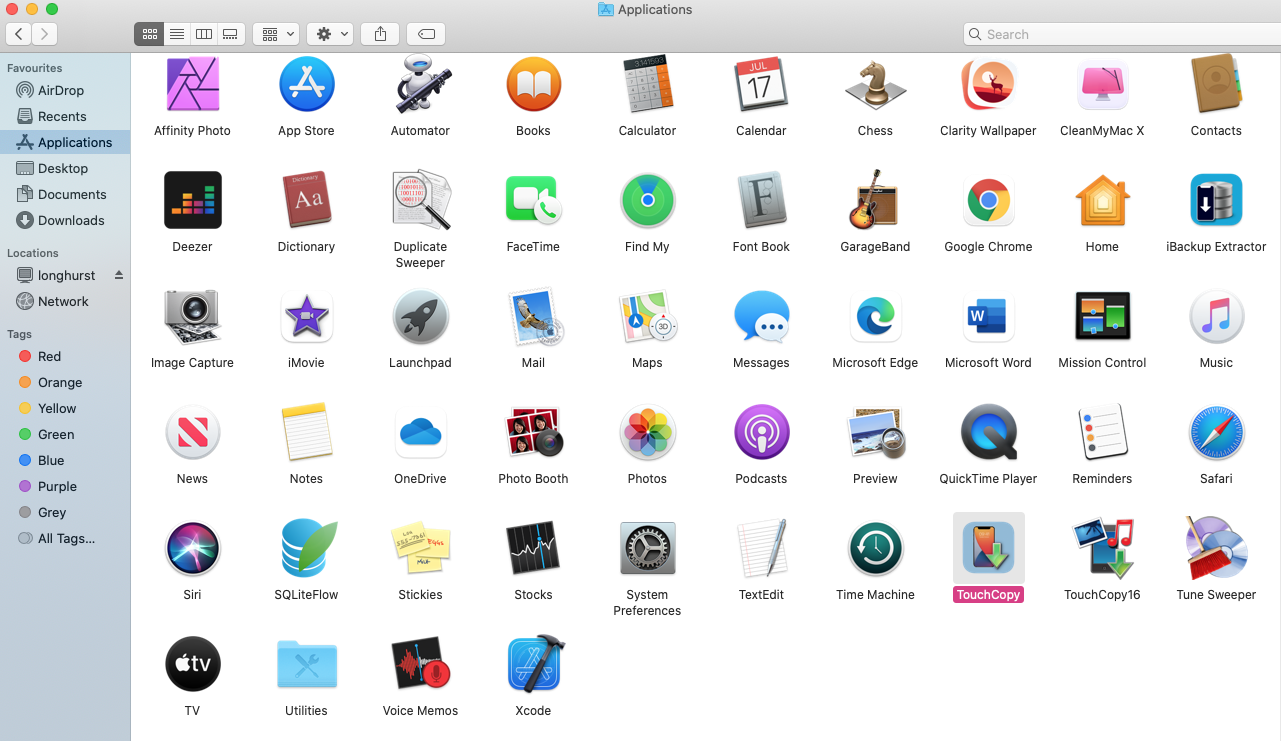Screen dimensions: 1281x741
Task: Click the Google Chrome icon
Action: tap(988, 201)
